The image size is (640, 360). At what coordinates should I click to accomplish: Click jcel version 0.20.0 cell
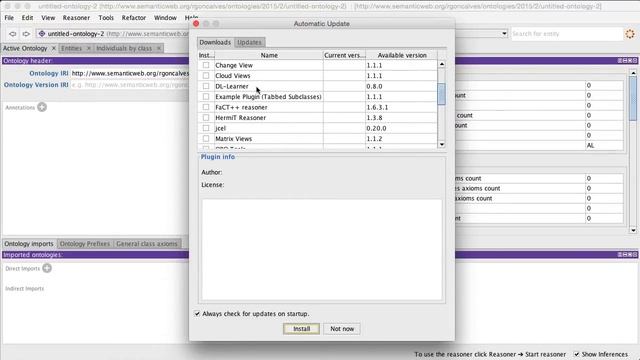point(401,128)
